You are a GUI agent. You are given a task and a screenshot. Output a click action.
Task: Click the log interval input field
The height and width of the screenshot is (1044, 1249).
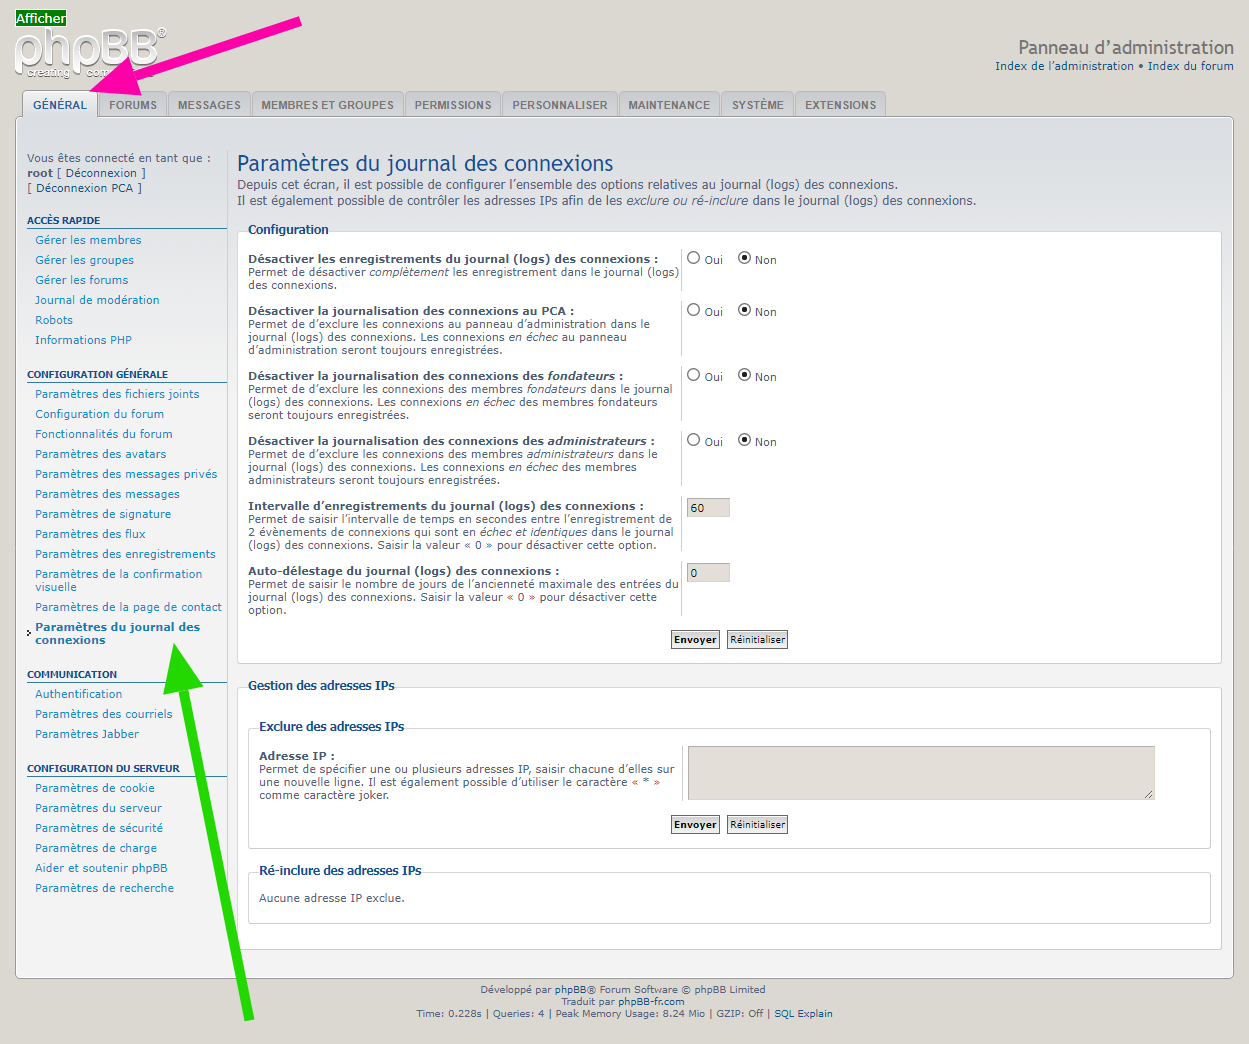tap(708, 508)
